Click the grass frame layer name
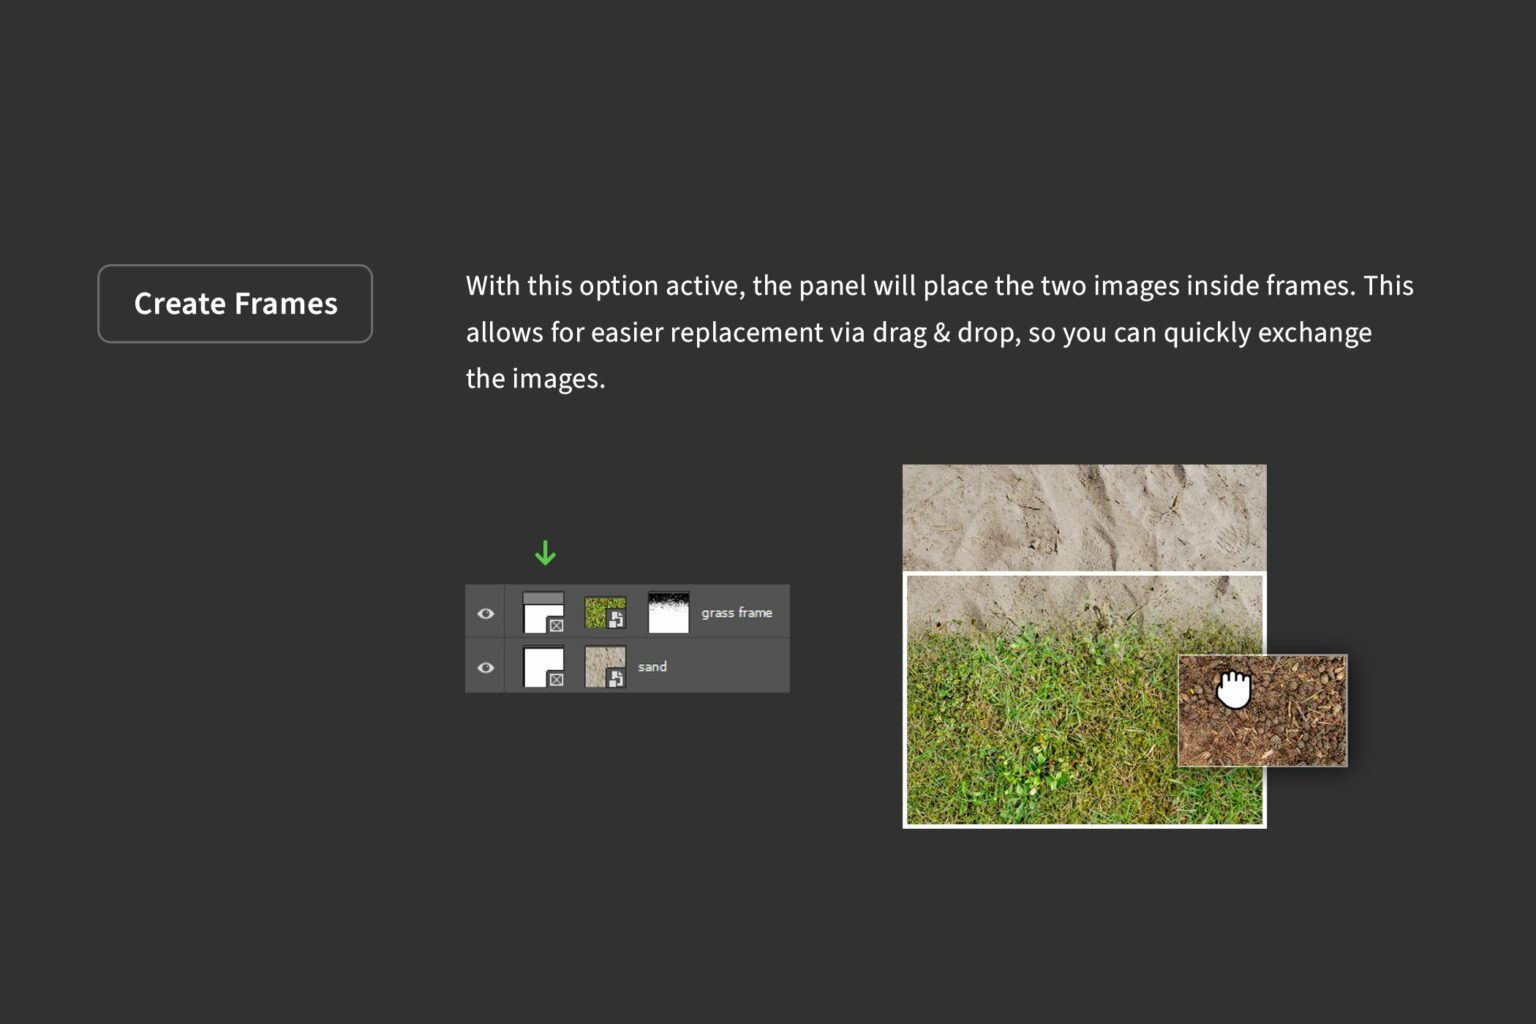 [x=736, y=612]
